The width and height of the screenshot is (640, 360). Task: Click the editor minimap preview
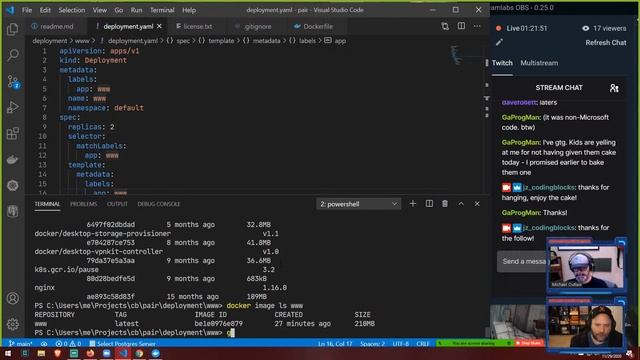455,55
